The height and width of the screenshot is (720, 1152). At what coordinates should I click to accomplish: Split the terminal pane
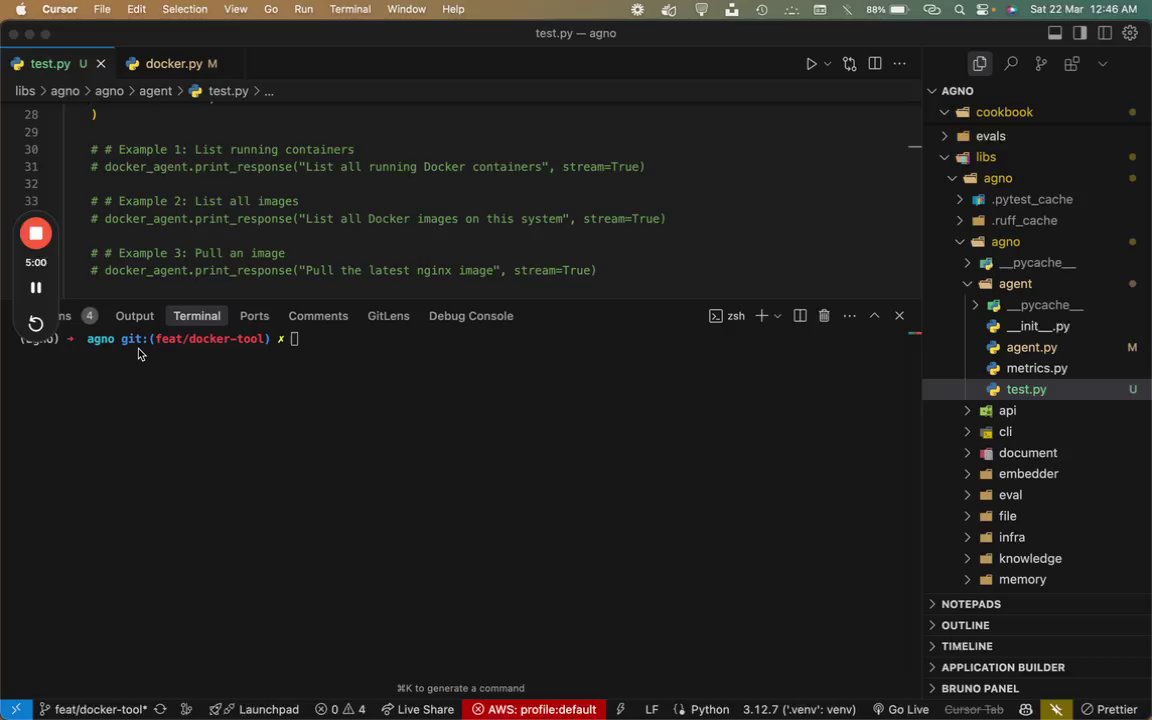tap(800, 316)
